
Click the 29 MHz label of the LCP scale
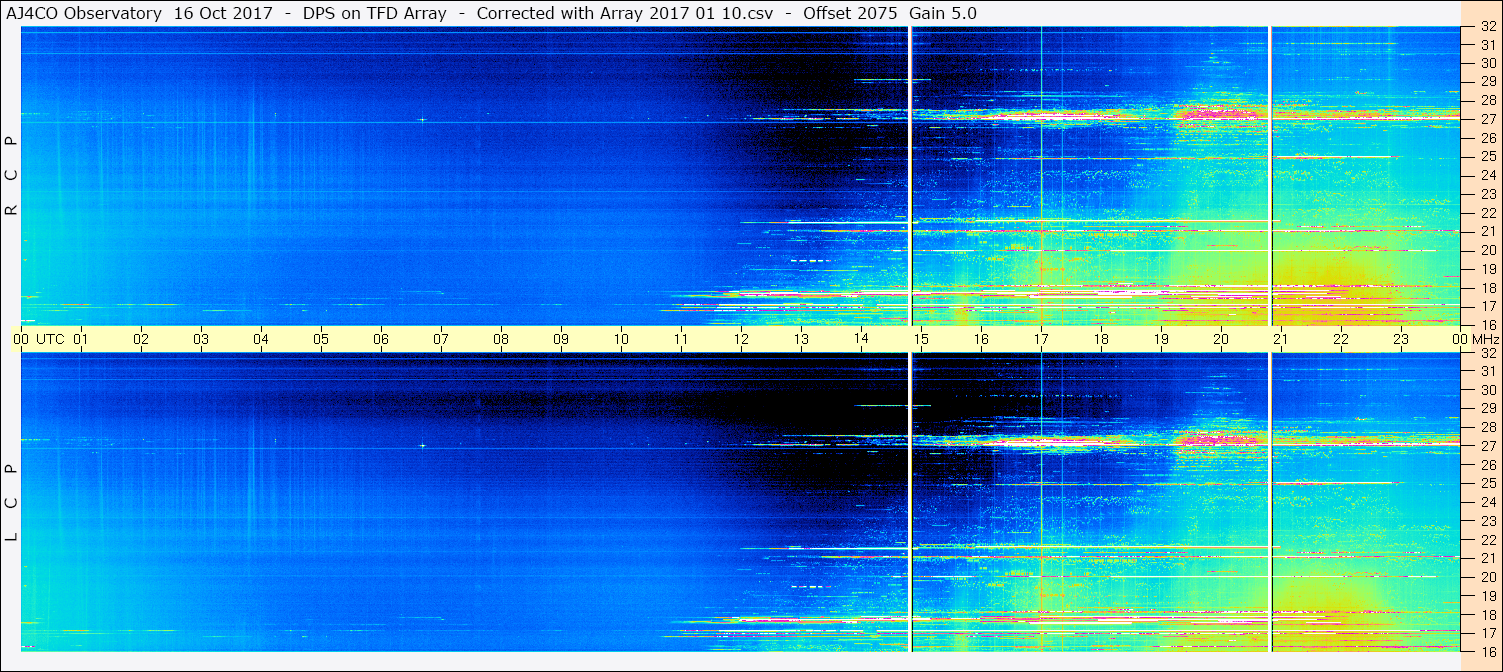1488,409
